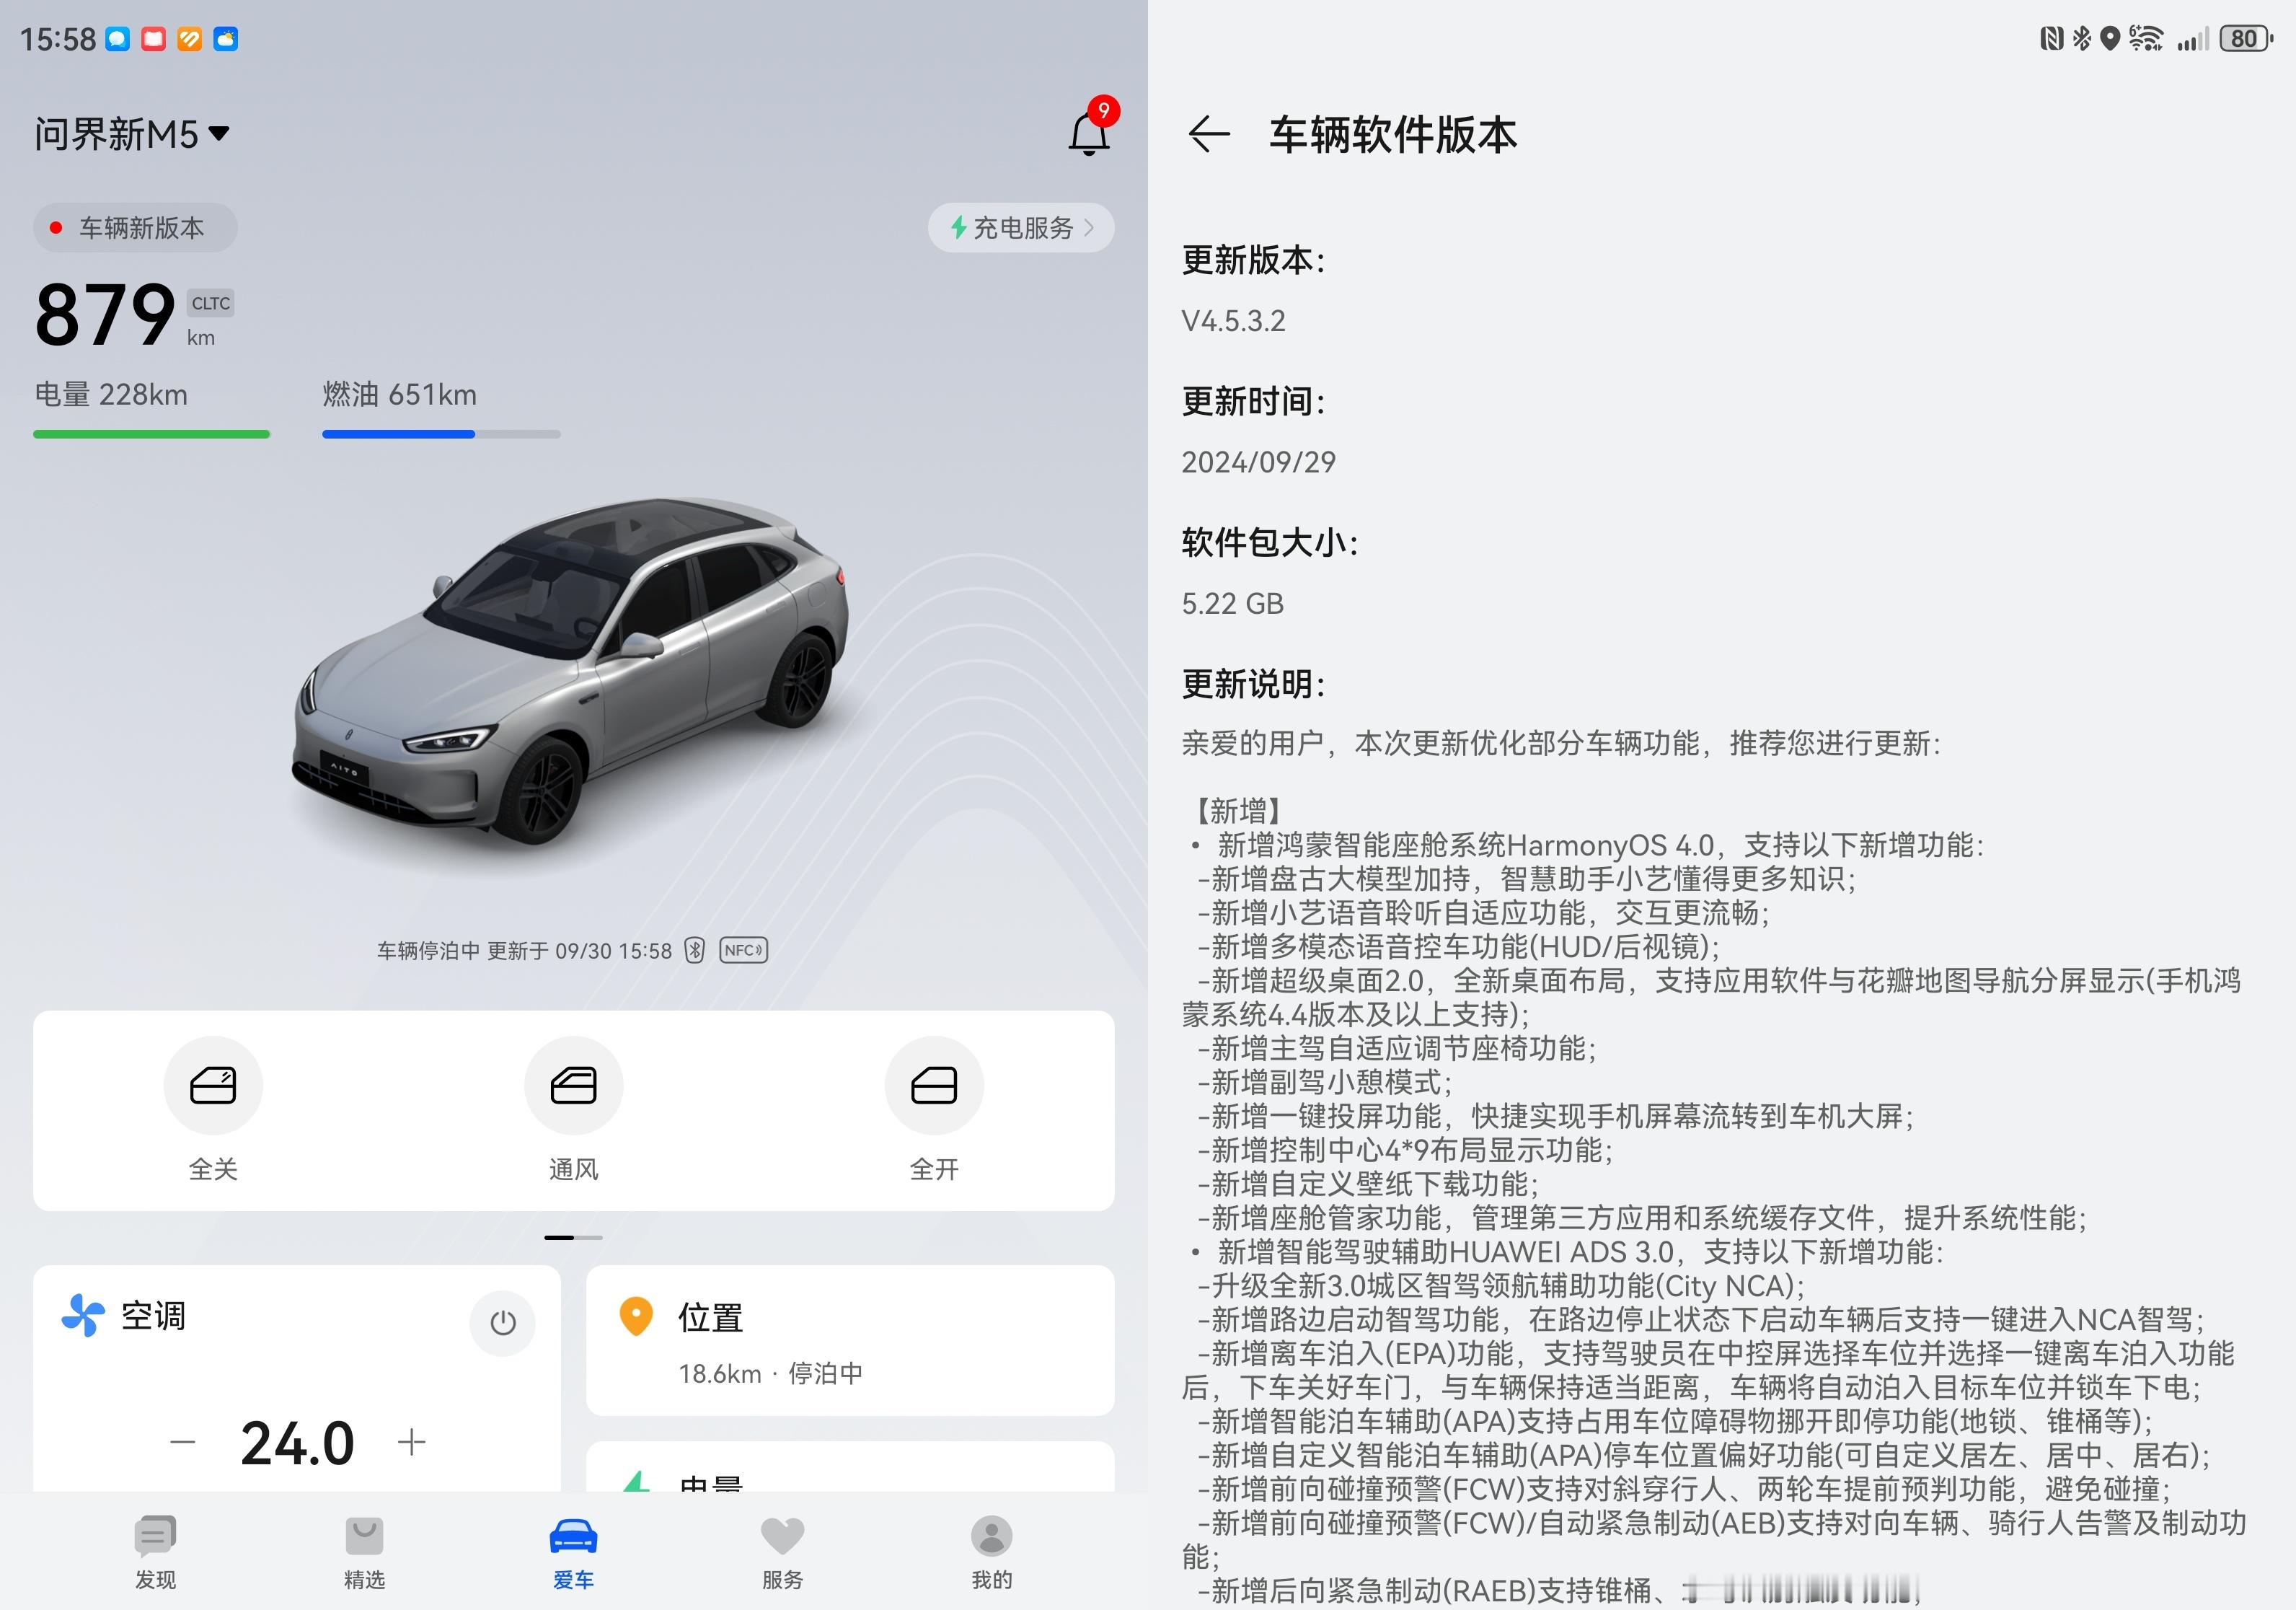This screenshot has height=1610, width=2296.
Task: Tap the 2024/09/29 update date
Action: (x=1258, y=462)
